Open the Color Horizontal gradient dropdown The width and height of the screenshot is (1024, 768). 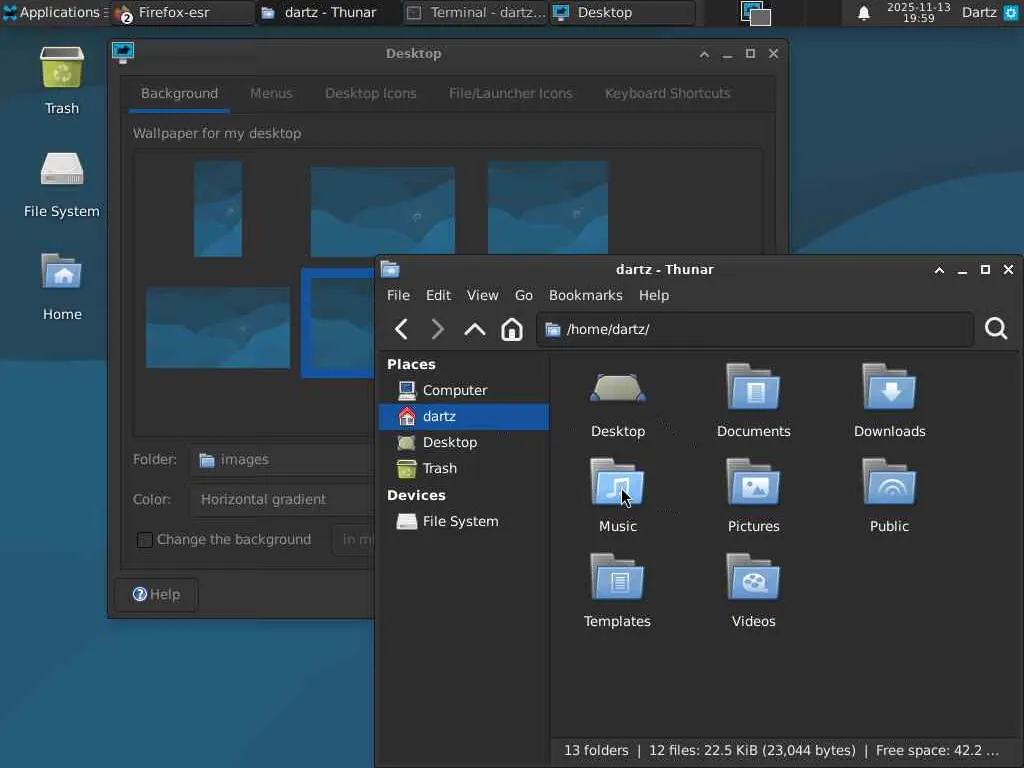pyautogui.click(x=280, y=499)
